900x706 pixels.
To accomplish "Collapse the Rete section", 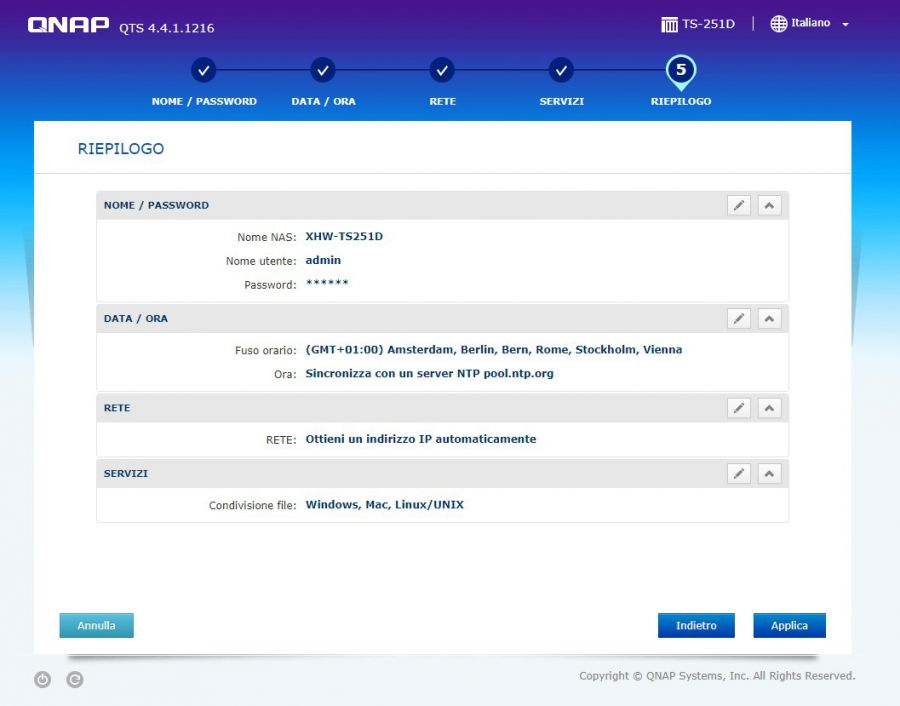I will click(769, 408).
